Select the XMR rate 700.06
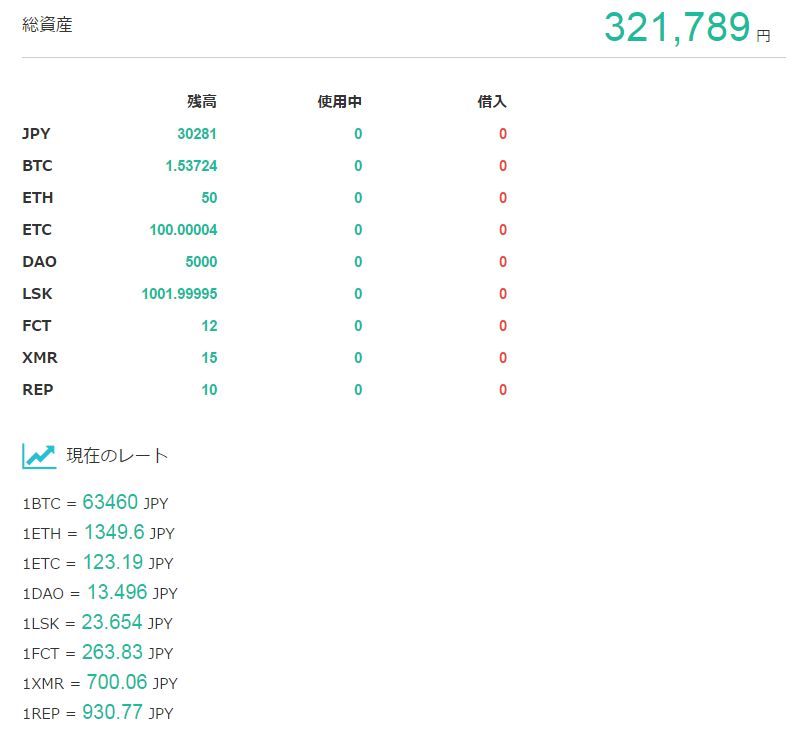The image size is (808, 733). pyautogui.click(x=115, y=682)
